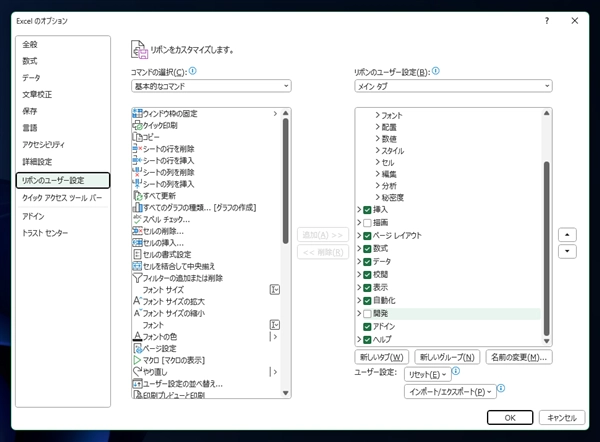Select the コピー command icon
The image size is (600, 442).
[137, 137]
